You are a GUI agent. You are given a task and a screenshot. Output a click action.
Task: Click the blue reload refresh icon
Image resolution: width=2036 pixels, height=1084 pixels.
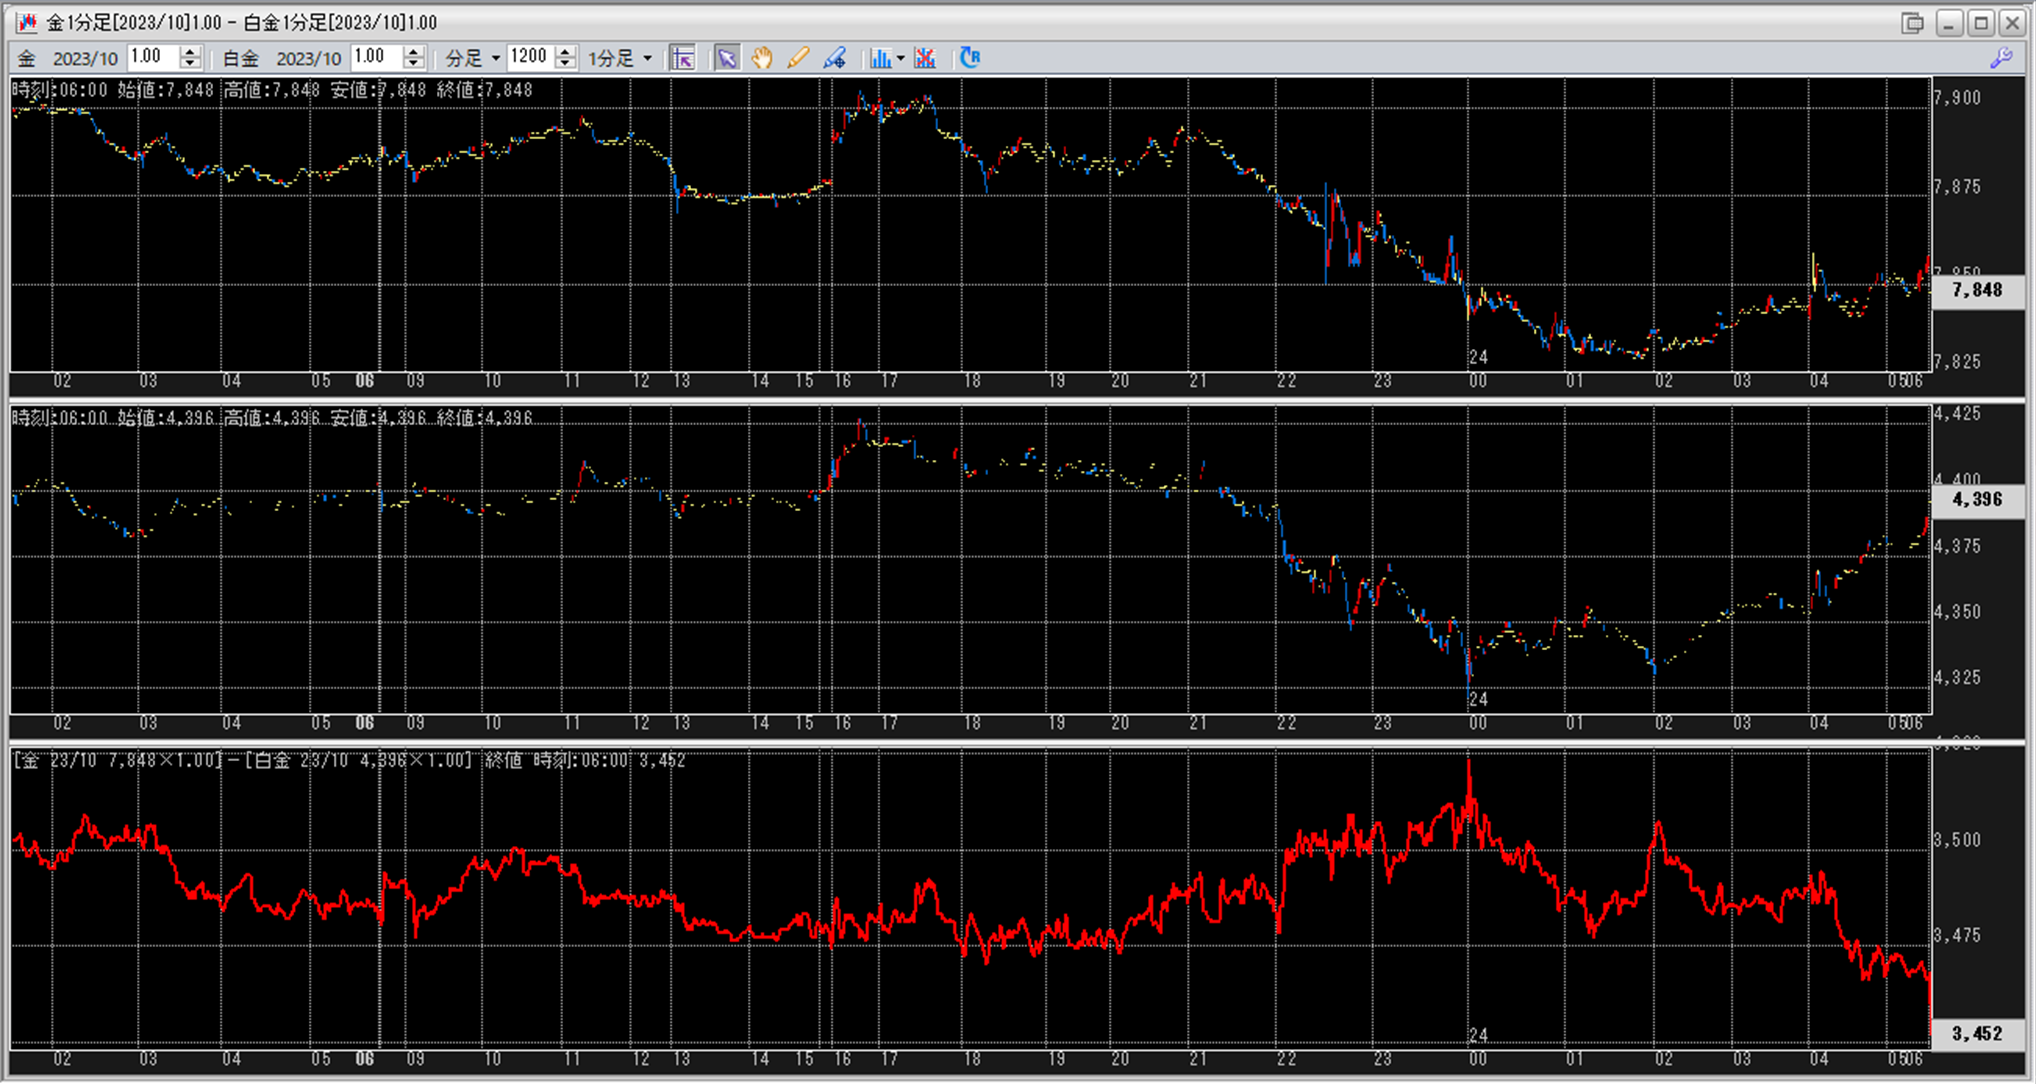pos(970,58)
